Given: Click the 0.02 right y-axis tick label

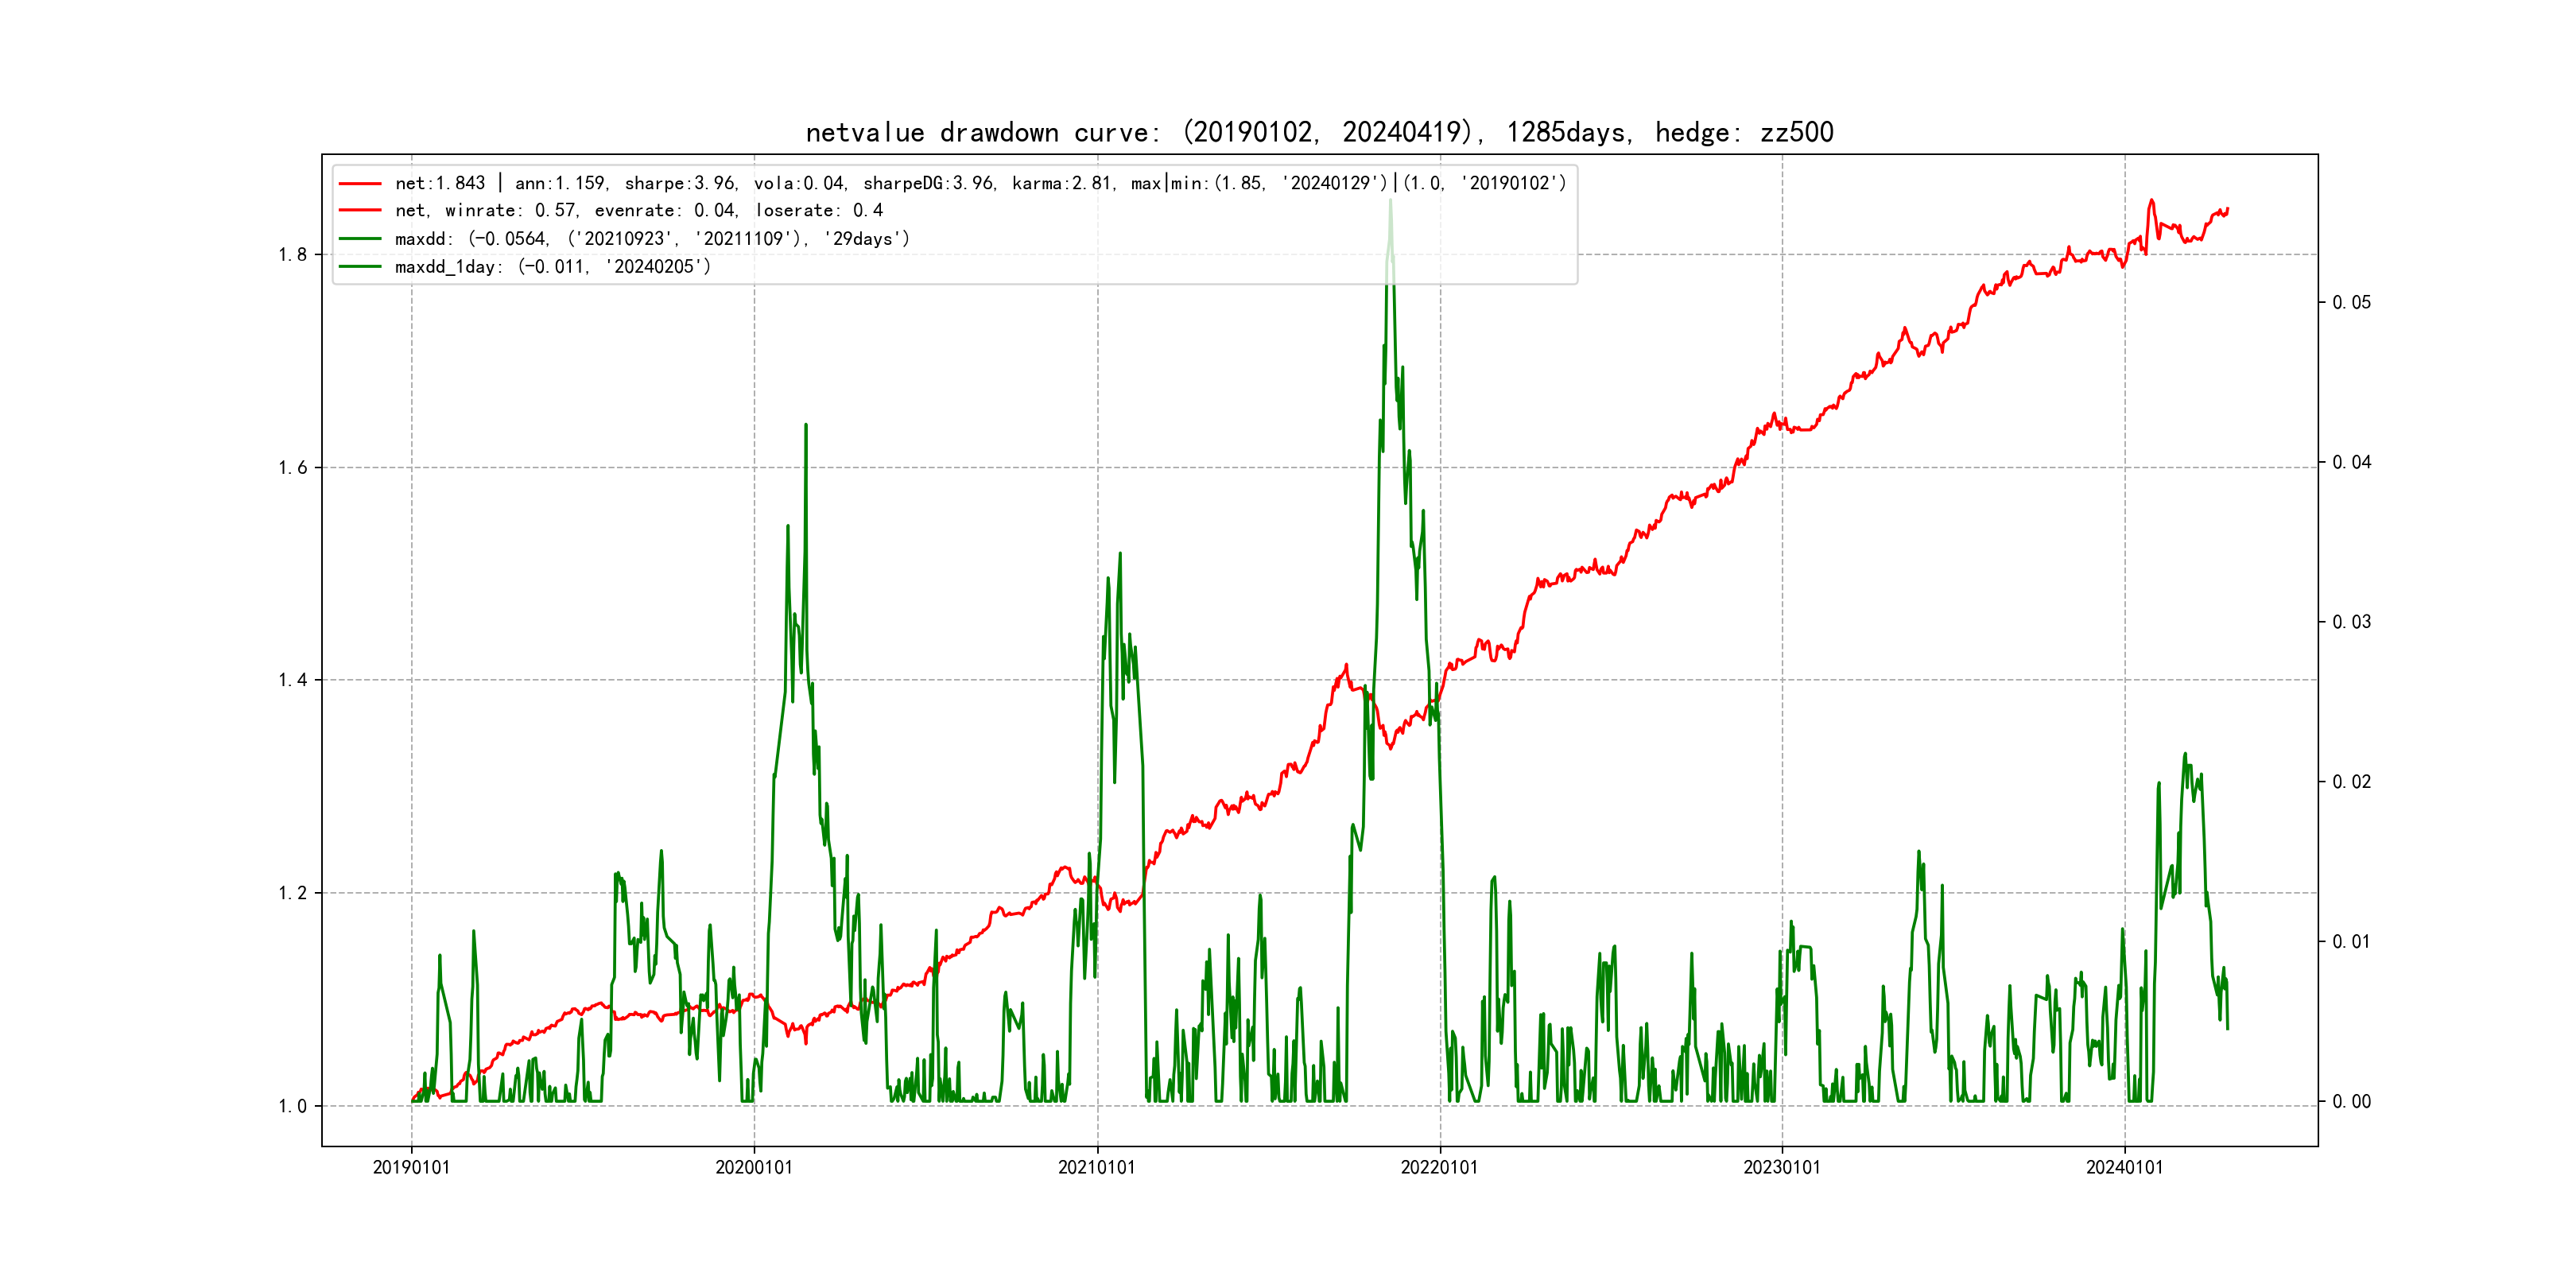Looking at the screenshot, I should pyautogui.click(x=2351, y=782).
